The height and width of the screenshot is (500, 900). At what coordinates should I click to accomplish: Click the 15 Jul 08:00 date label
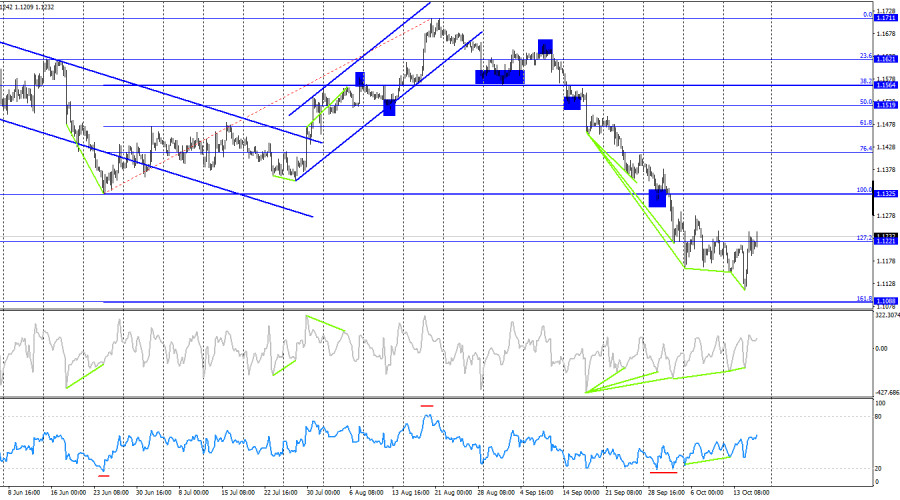(238, 493)
